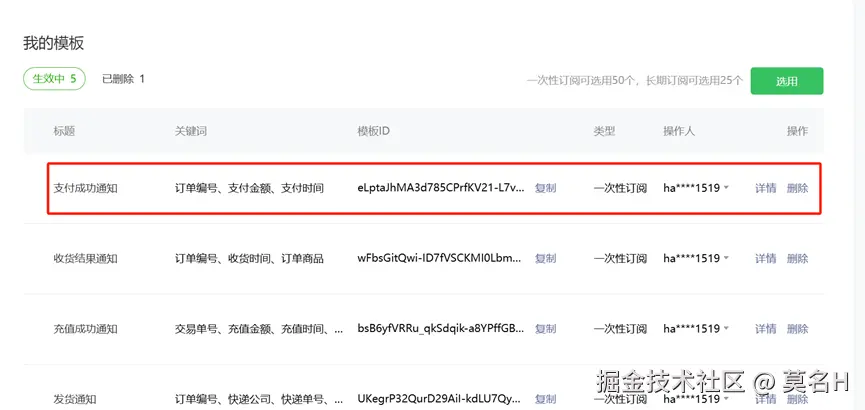Switch to the 已删除 1 tab

pos(123,79)
